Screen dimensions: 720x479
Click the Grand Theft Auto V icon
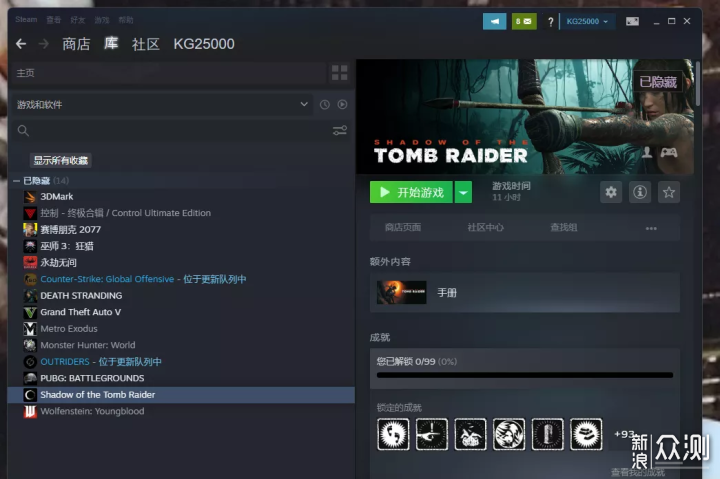[x=30, y=312]
